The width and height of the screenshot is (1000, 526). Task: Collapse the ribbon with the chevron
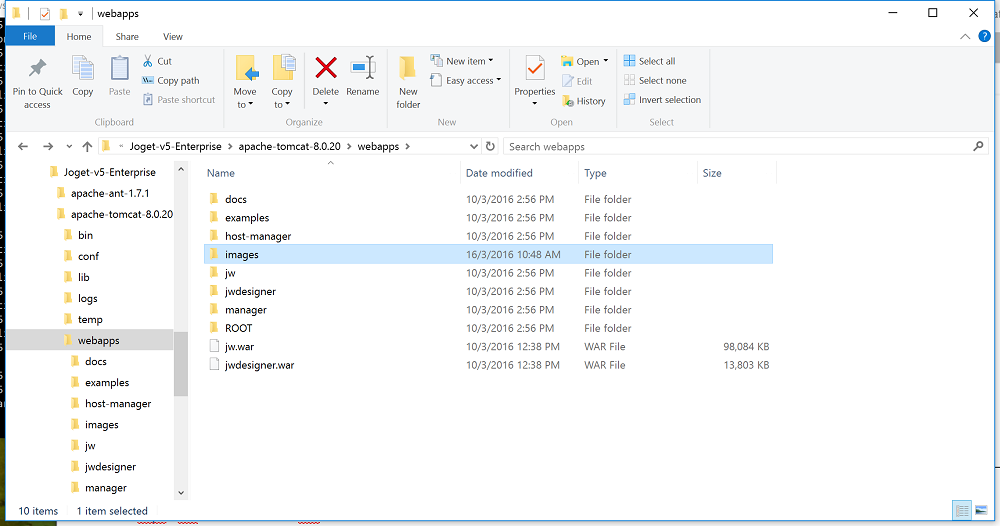click(965, 37)
